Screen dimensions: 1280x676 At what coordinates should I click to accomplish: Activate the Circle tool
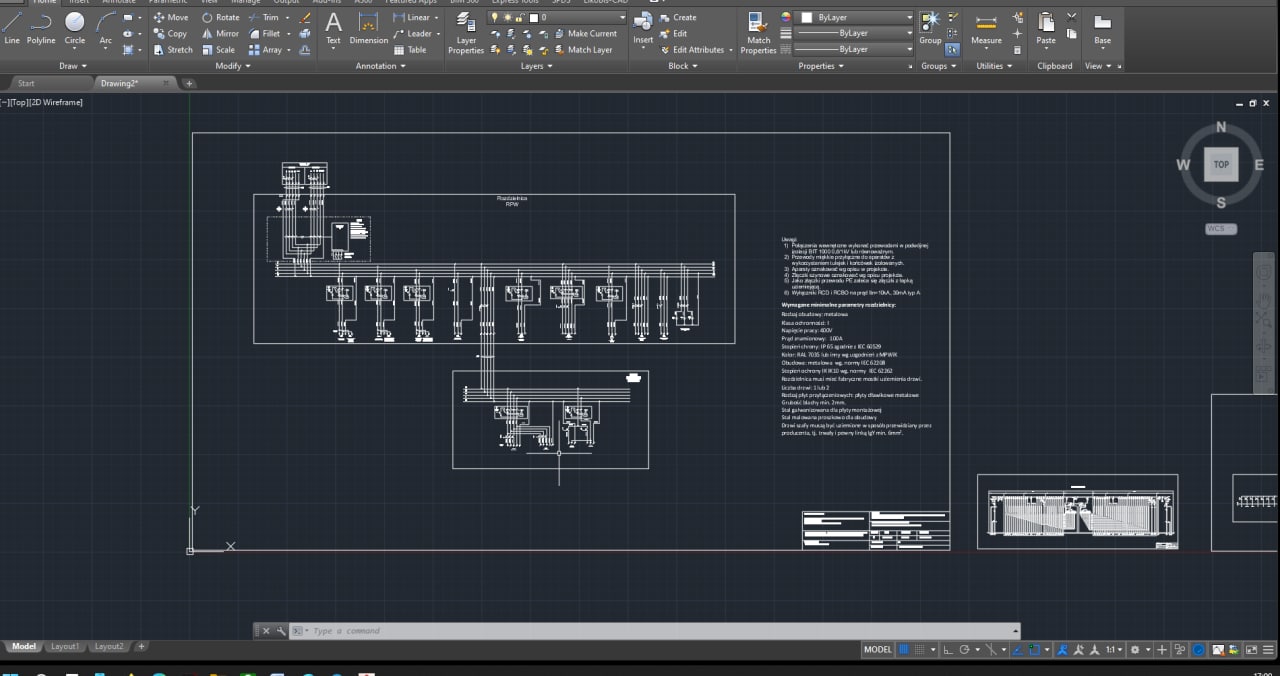click(x=75, y=27)
